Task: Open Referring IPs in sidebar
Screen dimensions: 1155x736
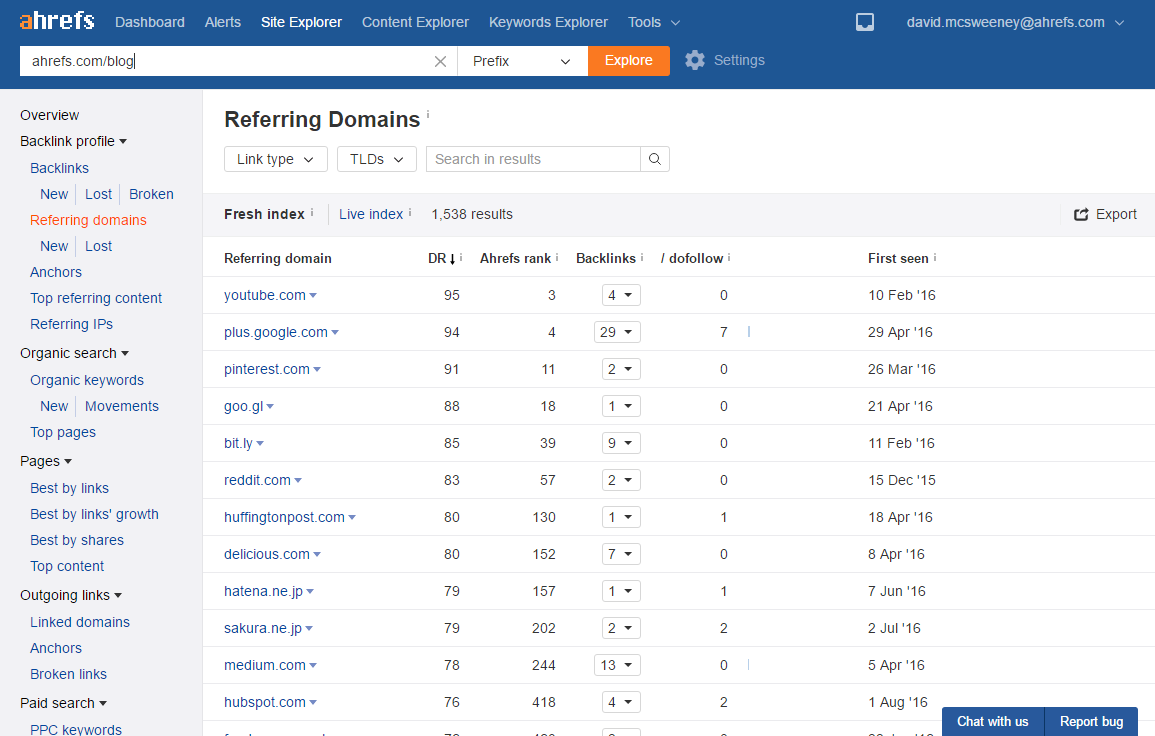Action: pyautogui.click(x=71, y=324)
